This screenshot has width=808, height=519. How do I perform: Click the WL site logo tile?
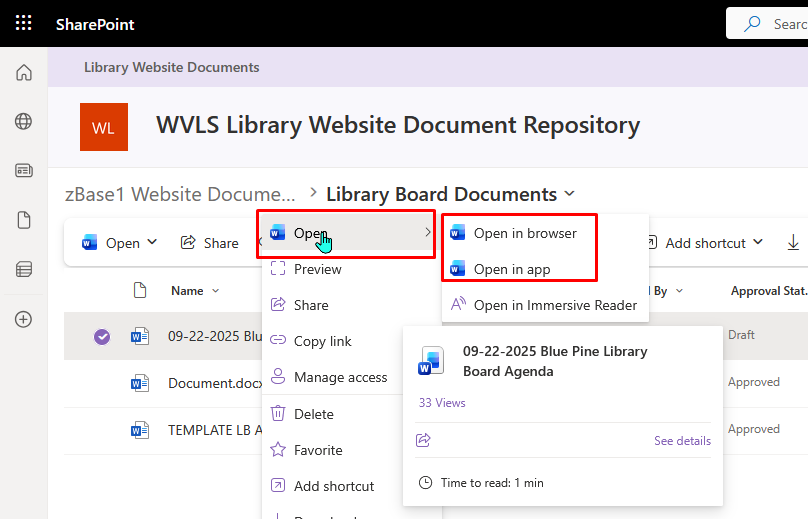[x=104, y=127]
